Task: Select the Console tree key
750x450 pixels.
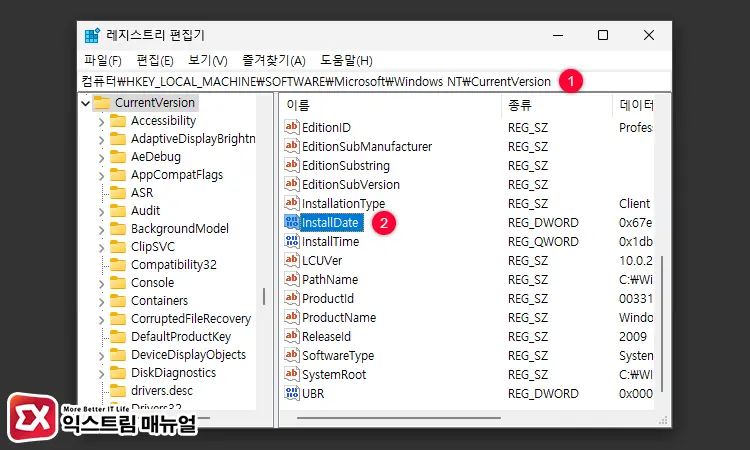Action: click(153, 283)
